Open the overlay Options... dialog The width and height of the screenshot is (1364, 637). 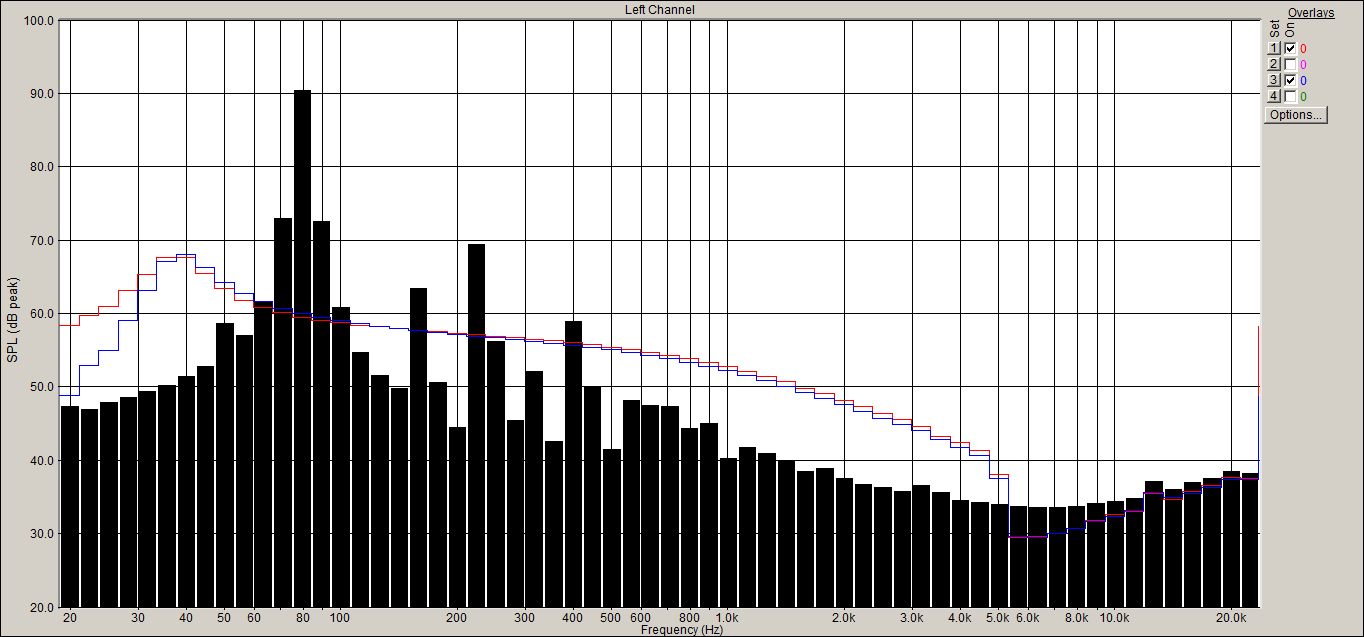pos(1296,115)
